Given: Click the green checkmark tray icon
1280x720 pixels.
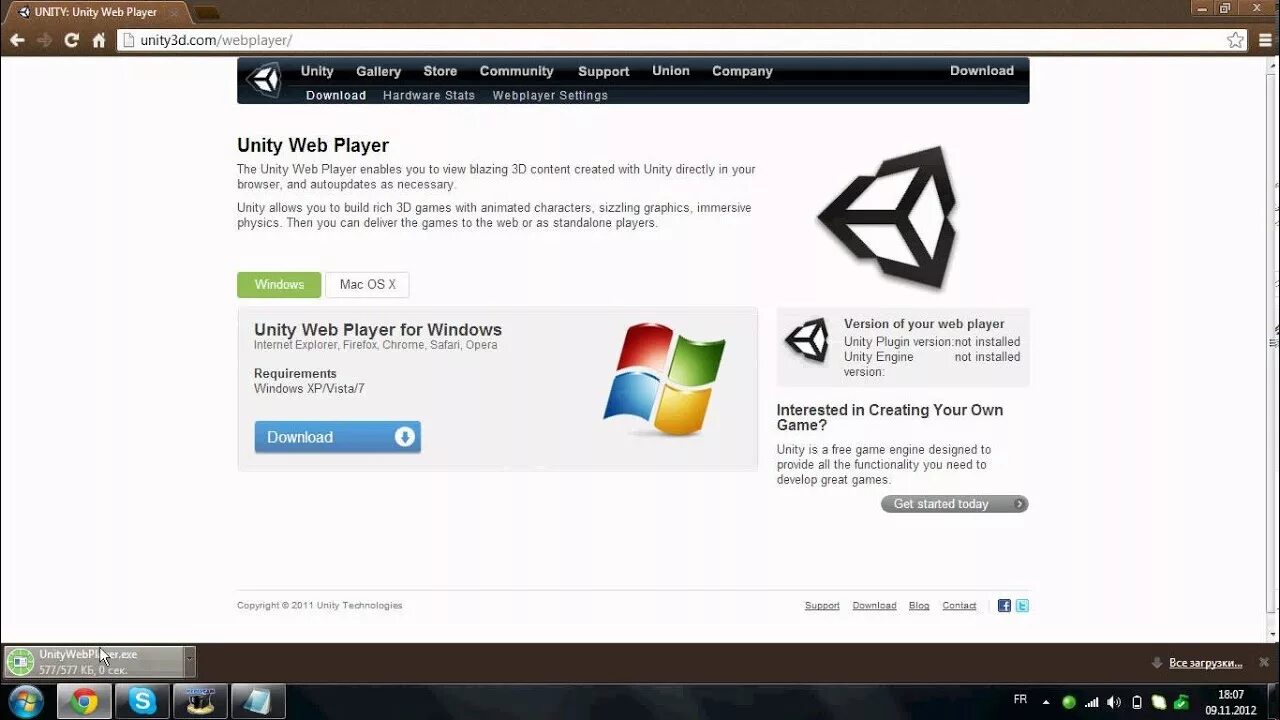Looking at the screenshot, I should coord(1181,702).
